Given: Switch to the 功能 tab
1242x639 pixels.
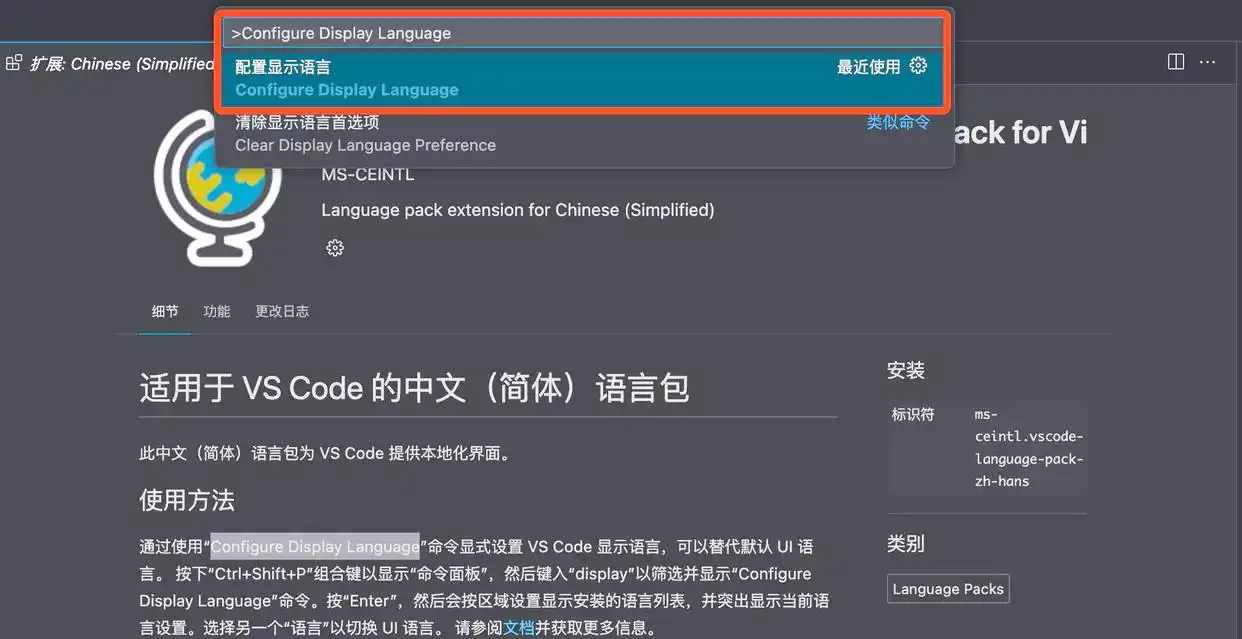Looking at the screenshot, I should 216,311.
